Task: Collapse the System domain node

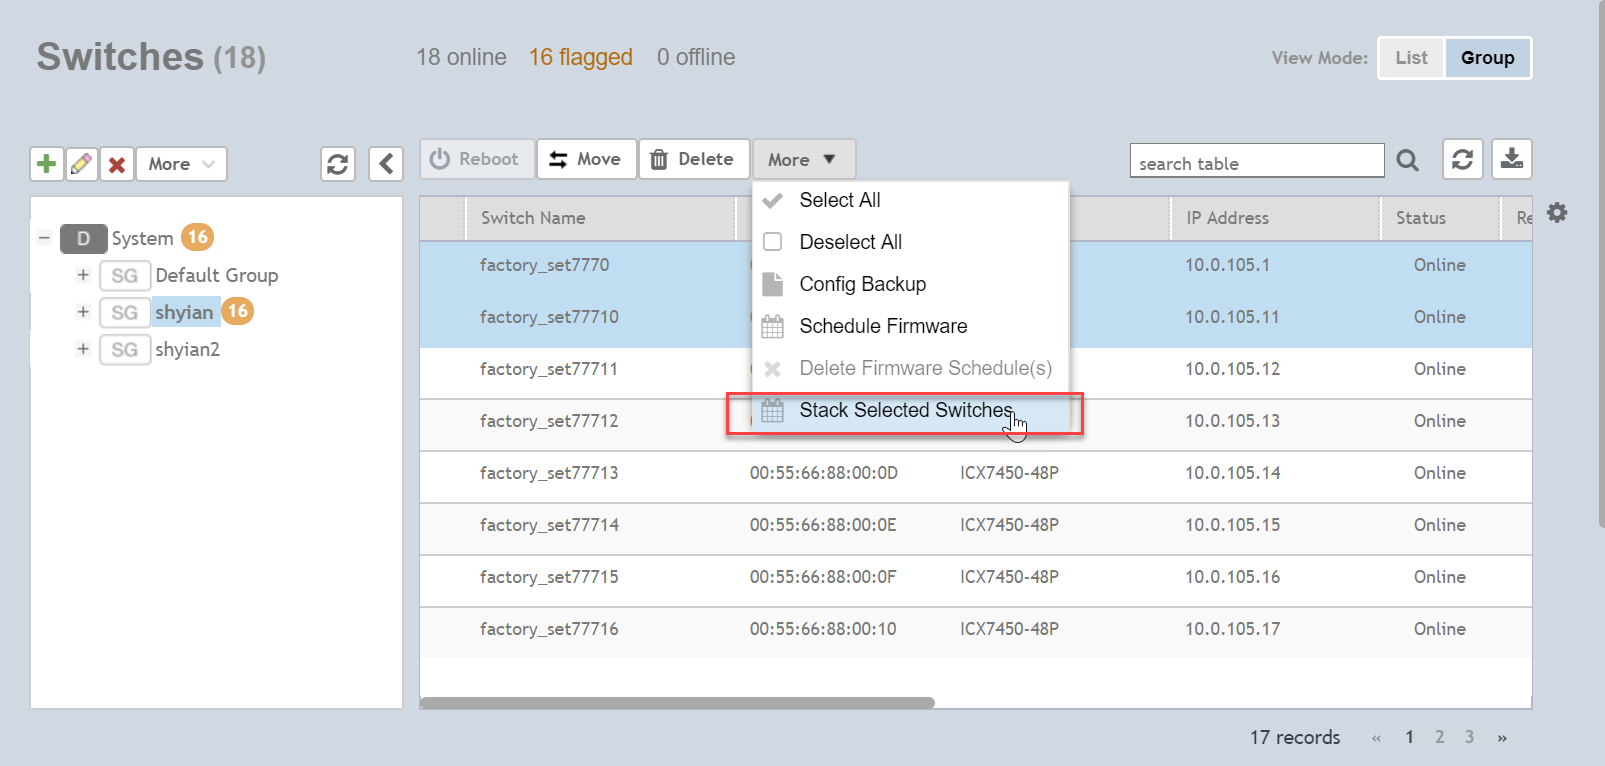Action: tap(44, 238)
